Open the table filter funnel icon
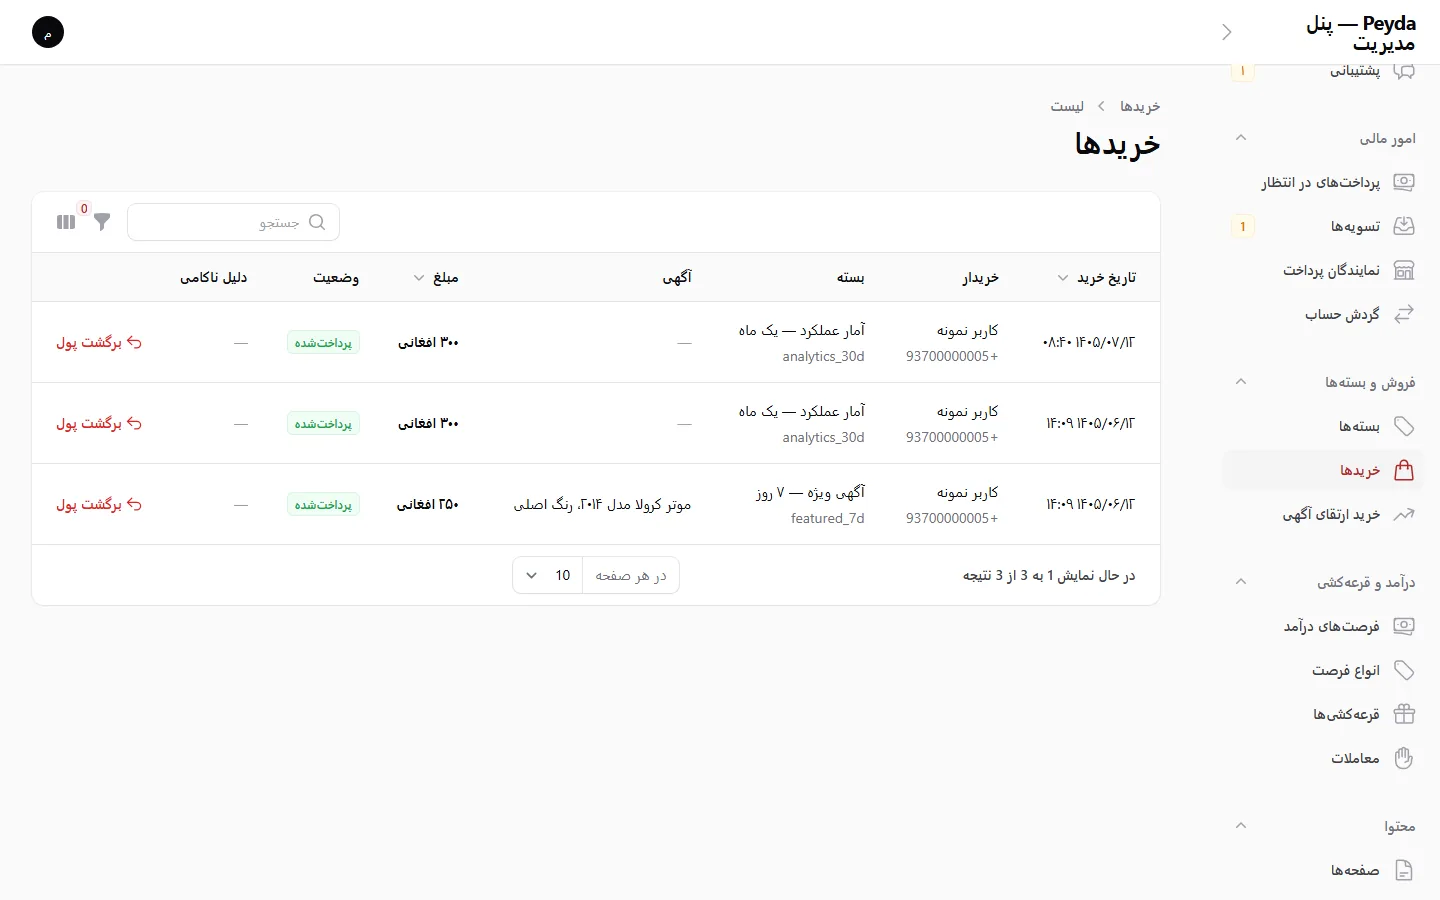Screen dimensions: 1440x900 tap(102, 222)
